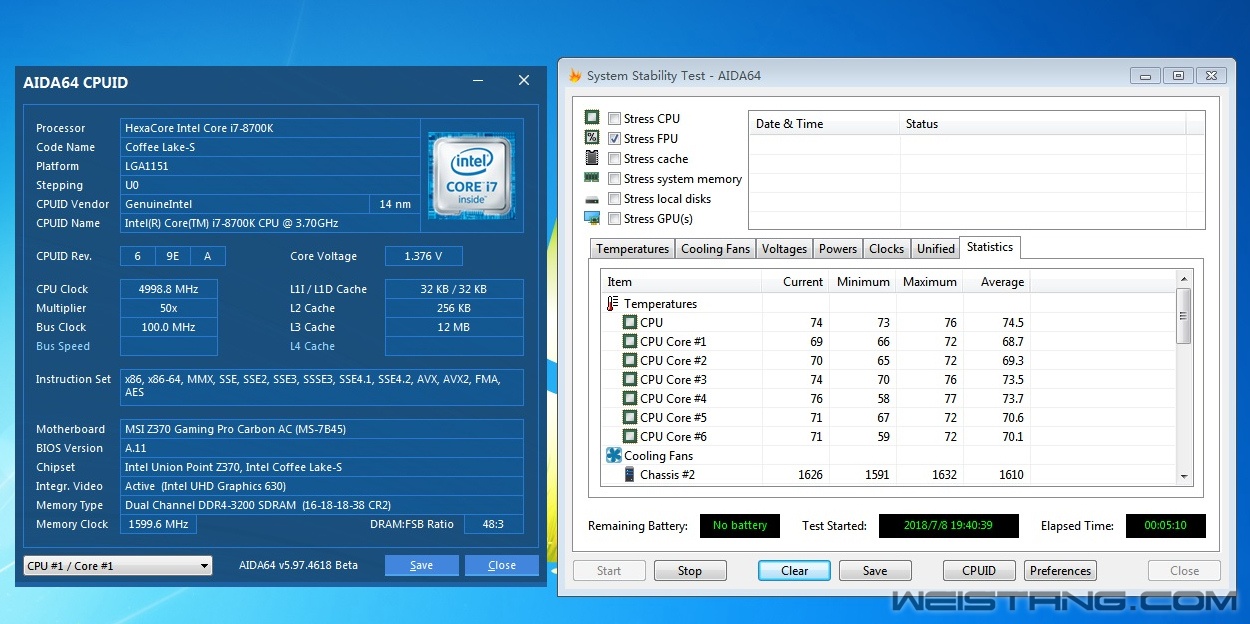The image size is (1250, 624).
Task: Switch to the Temperatures tab
Action: (633, 249)
